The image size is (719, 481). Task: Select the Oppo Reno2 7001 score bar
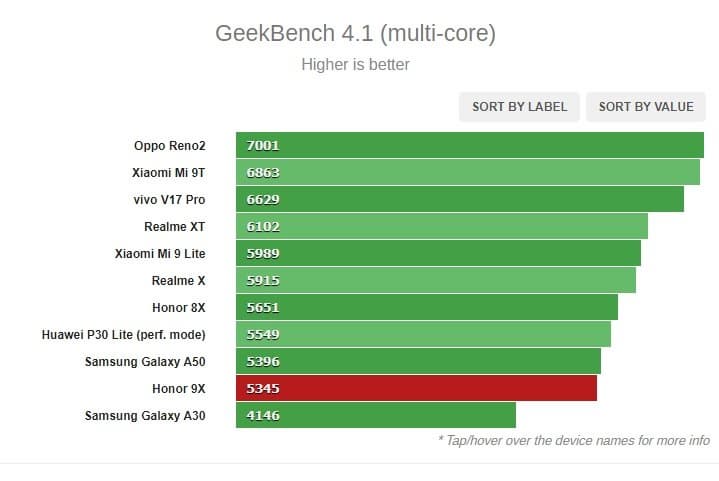coord(470,145)
